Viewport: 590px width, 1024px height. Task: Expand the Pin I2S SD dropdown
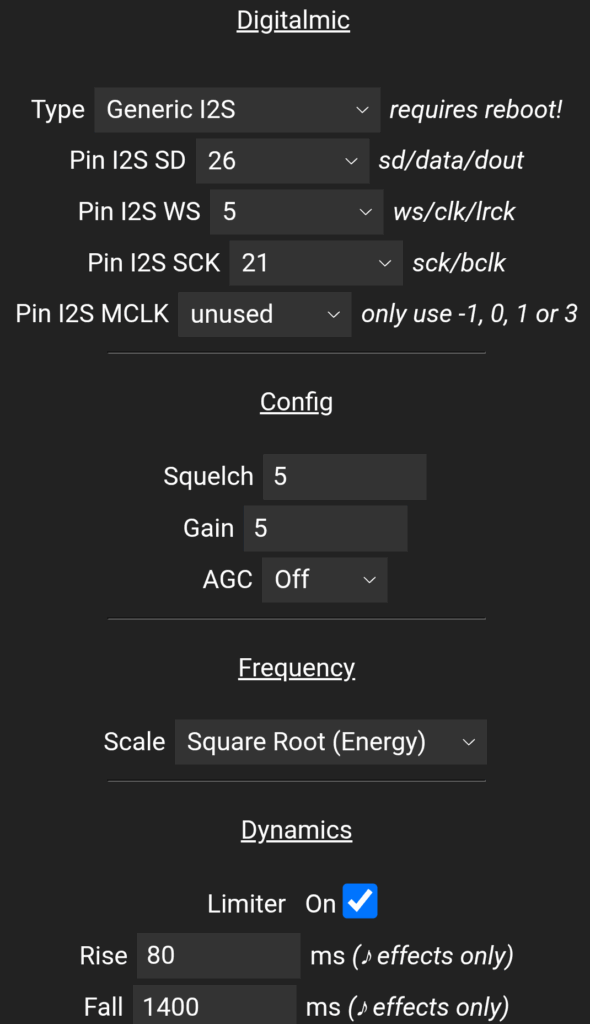coord(282,161)
